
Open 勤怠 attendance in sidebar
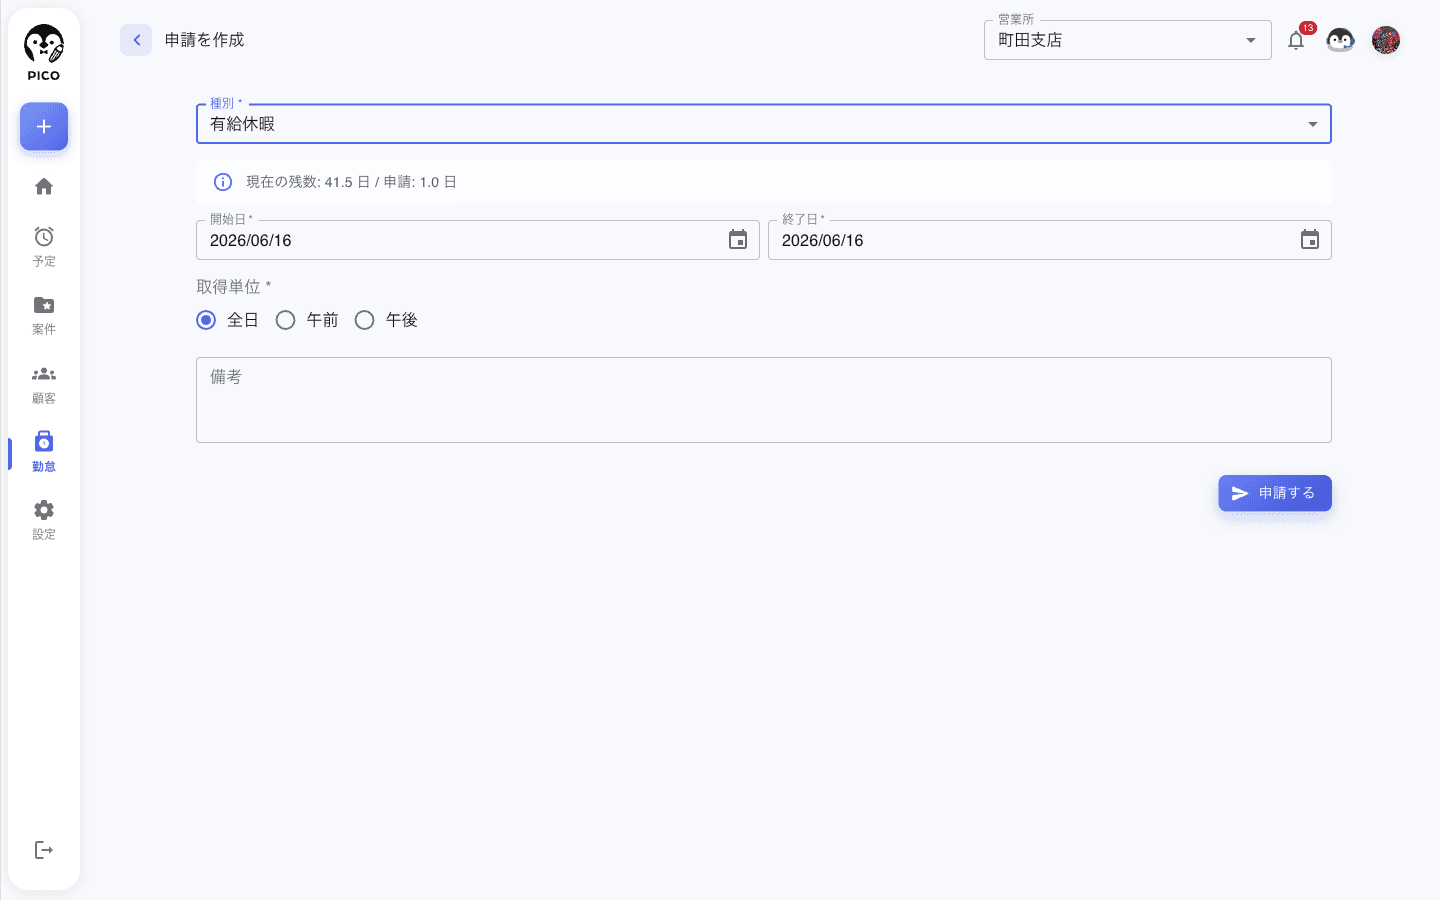44,452
